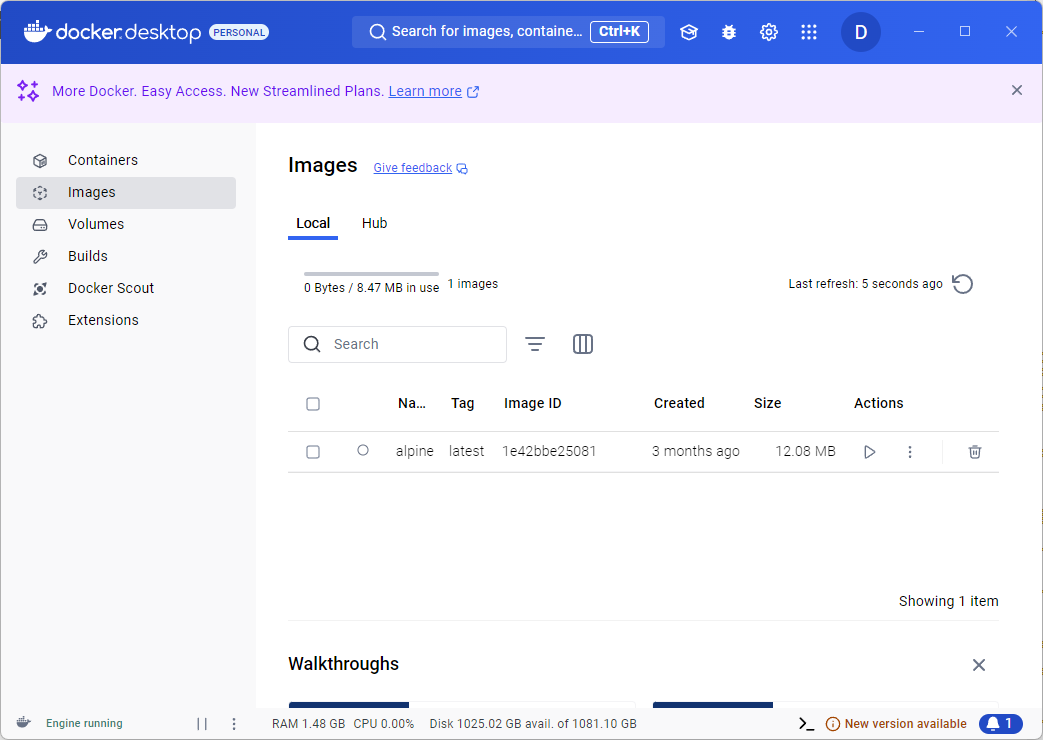
Task: Click the '3 months ago' cell
Action: (x=695, y=451)
